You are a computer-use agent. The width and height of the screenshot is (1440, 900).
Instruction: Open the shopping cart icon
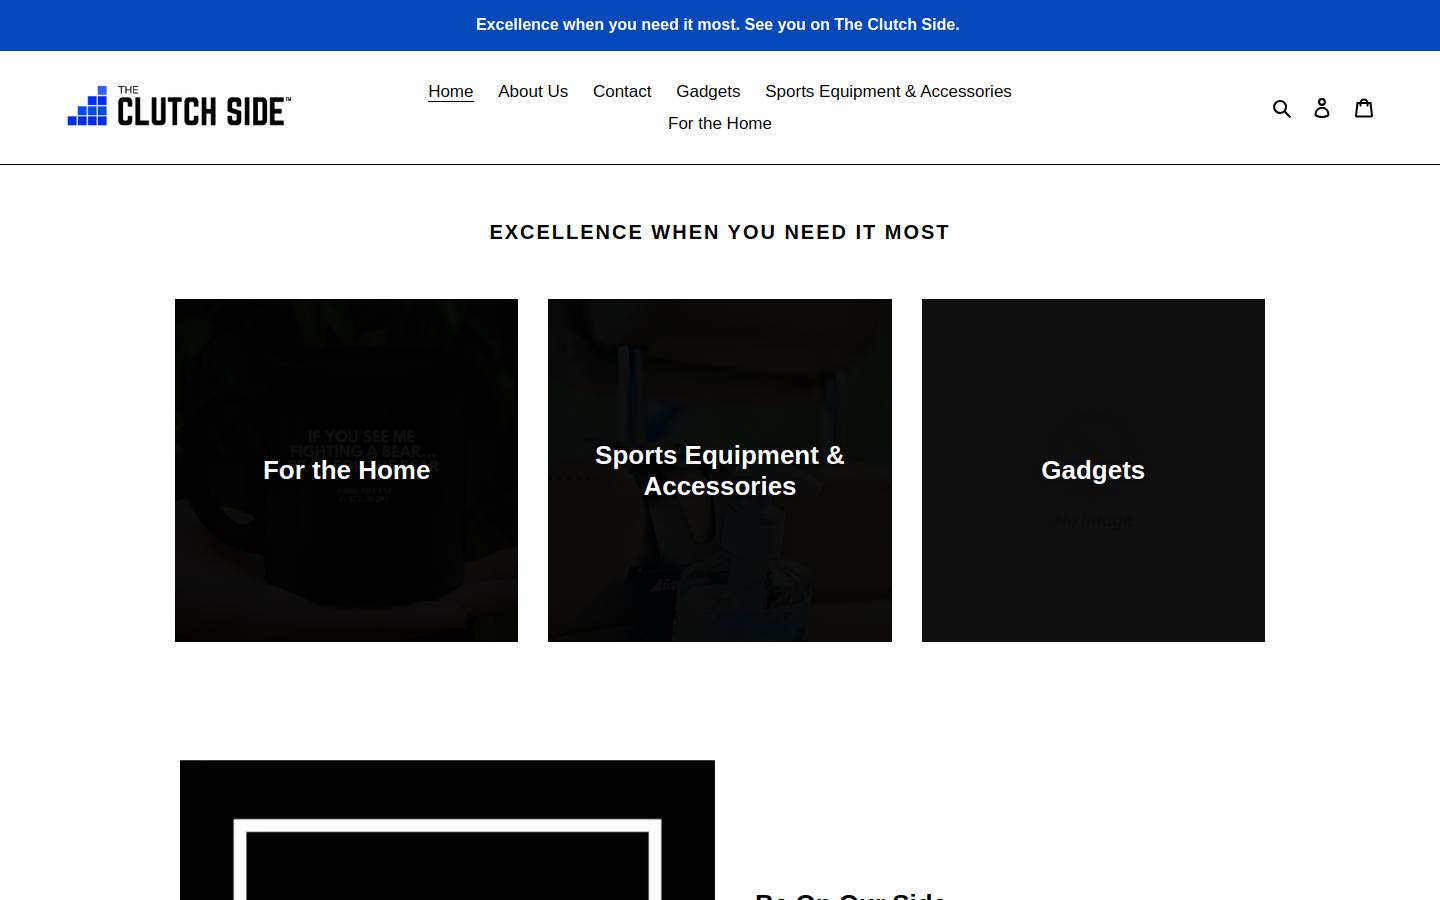pos(1364,108)
